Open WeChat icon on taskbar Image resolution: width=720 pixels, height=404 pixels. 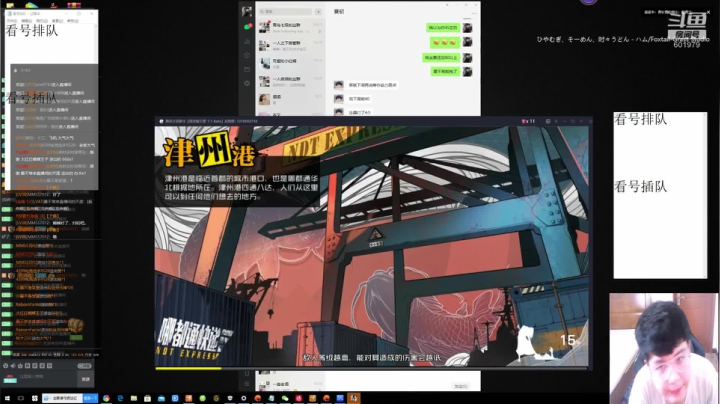[285, 398]
